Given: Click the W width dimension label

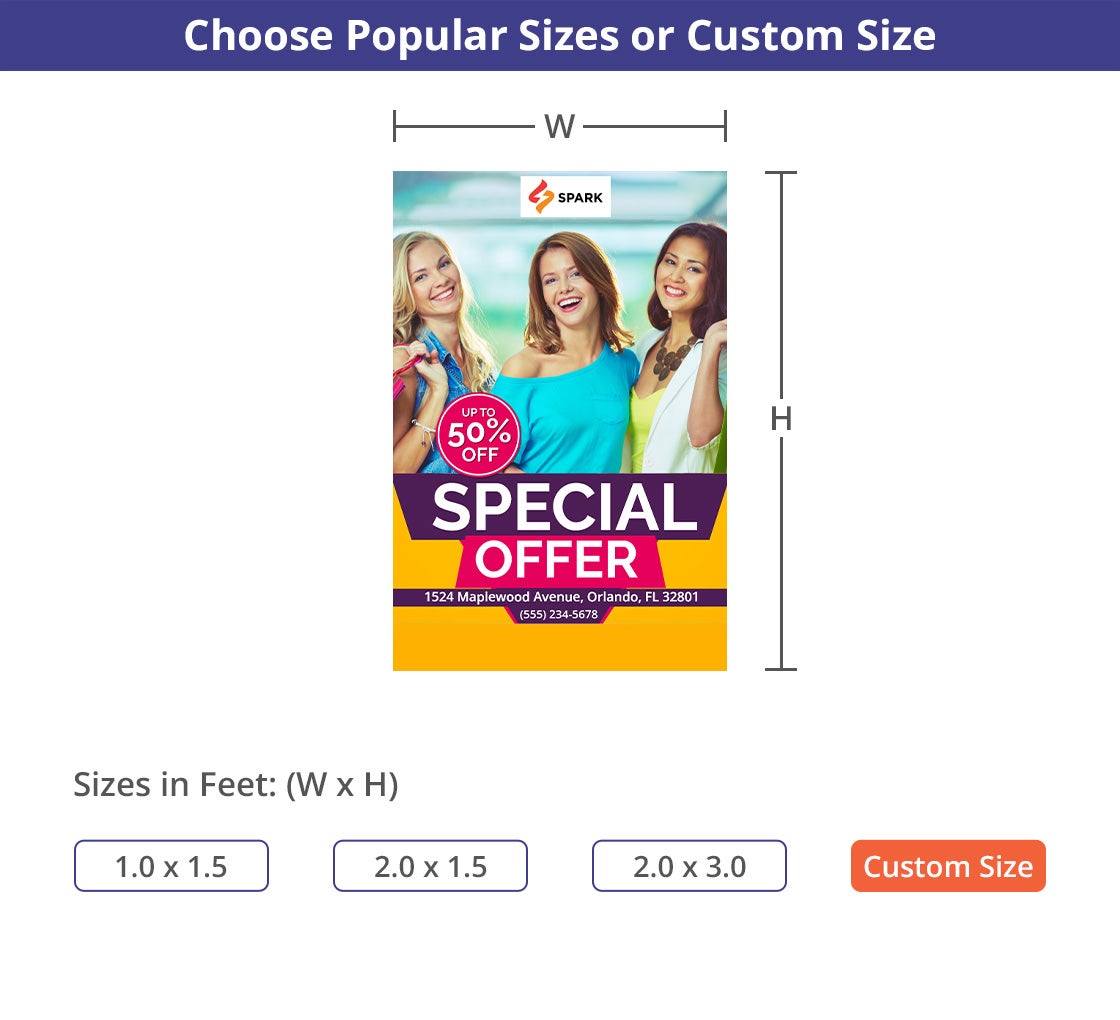Looking at the screenshot, I should [x=559, y=127].
